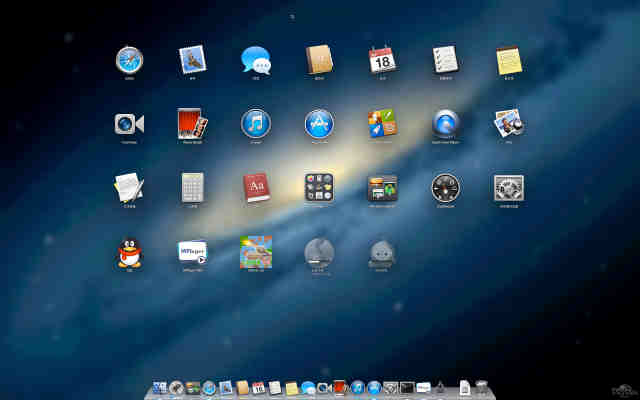The width and height of the screenshot is (640, 400).
Task: Open the red Dictionary app in Launchpad
Action: [256, 187]
